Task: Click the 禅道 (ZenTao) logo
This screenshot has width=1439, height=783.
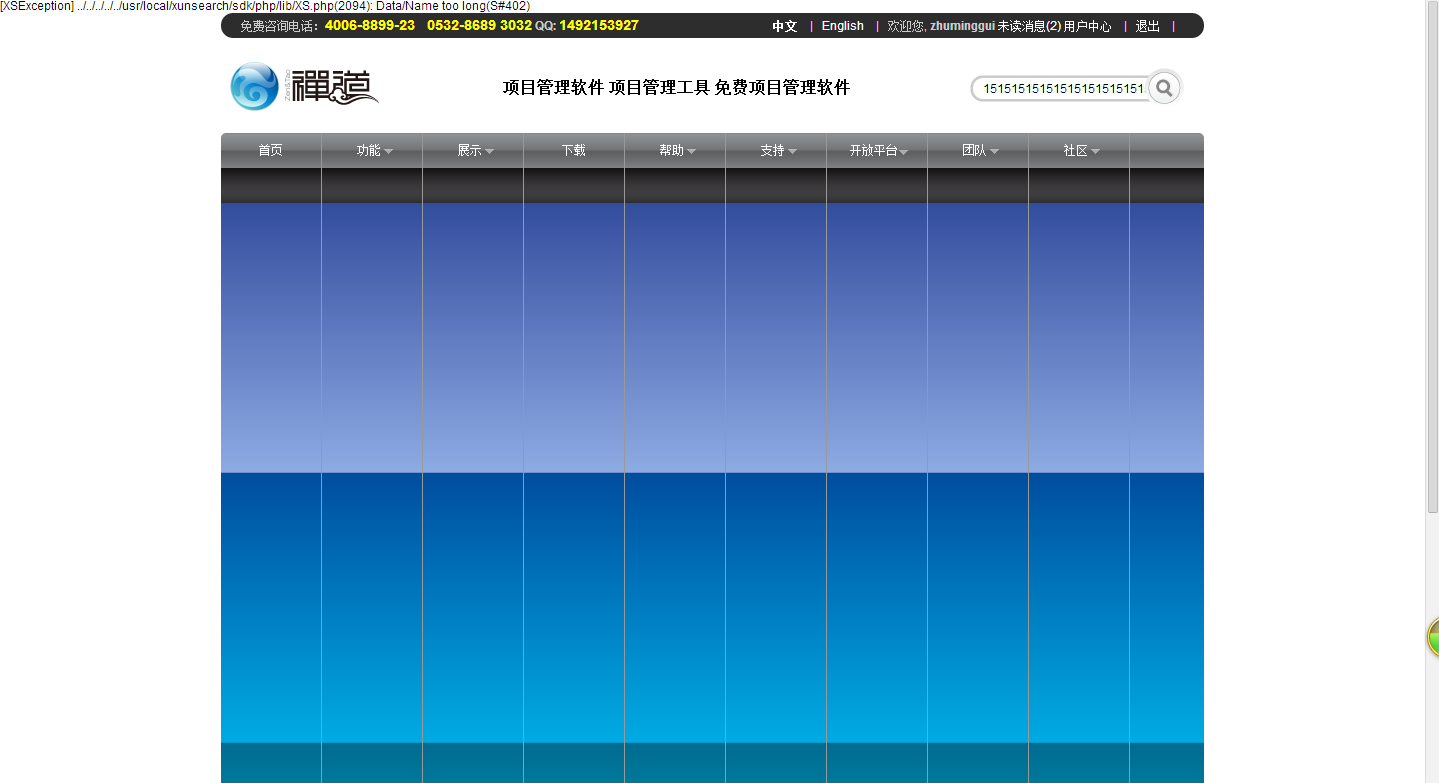Action: click(304, 87)
